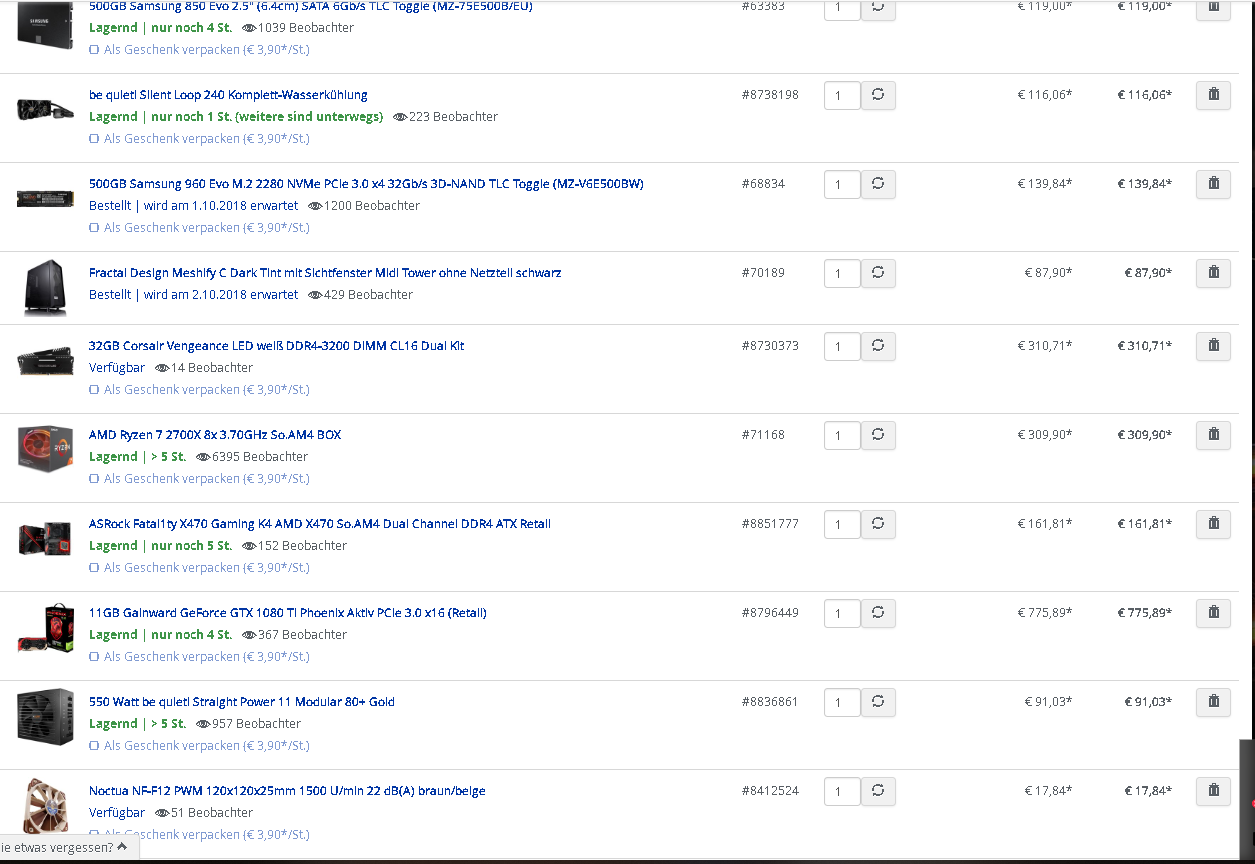Open ASRock Fatal1ty X470 Gaming K4 link

[x=320, y=524]
